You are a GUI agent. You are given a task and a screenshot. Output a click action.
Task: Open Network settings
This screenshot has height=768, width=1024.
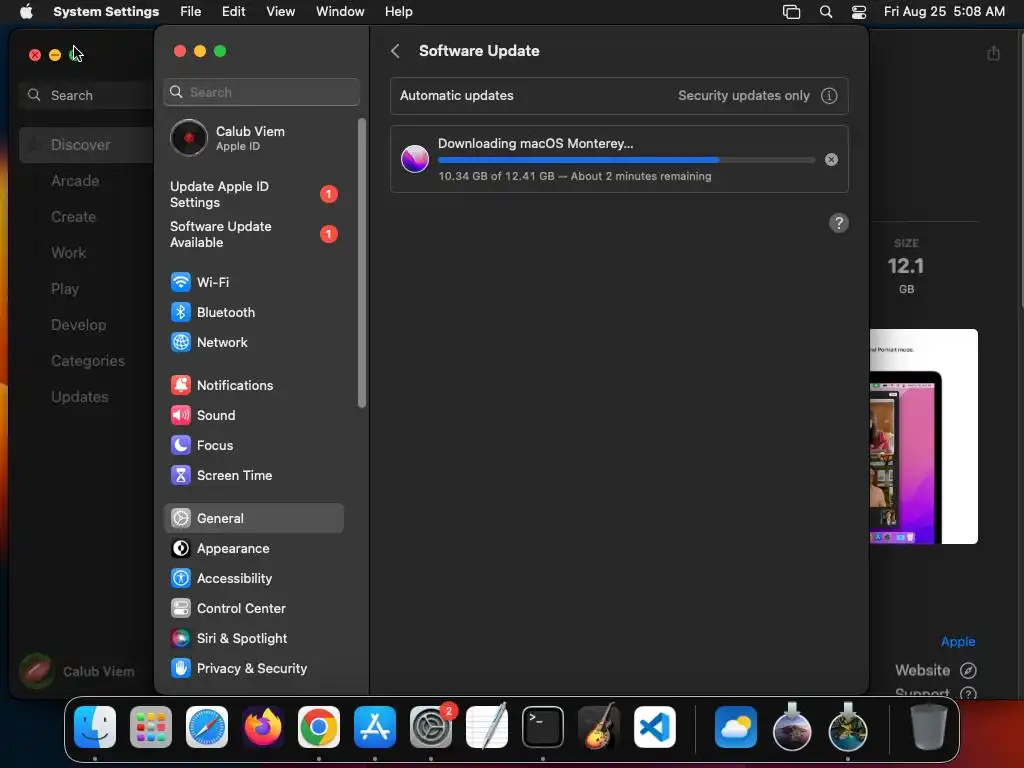(x=253, y=342)
